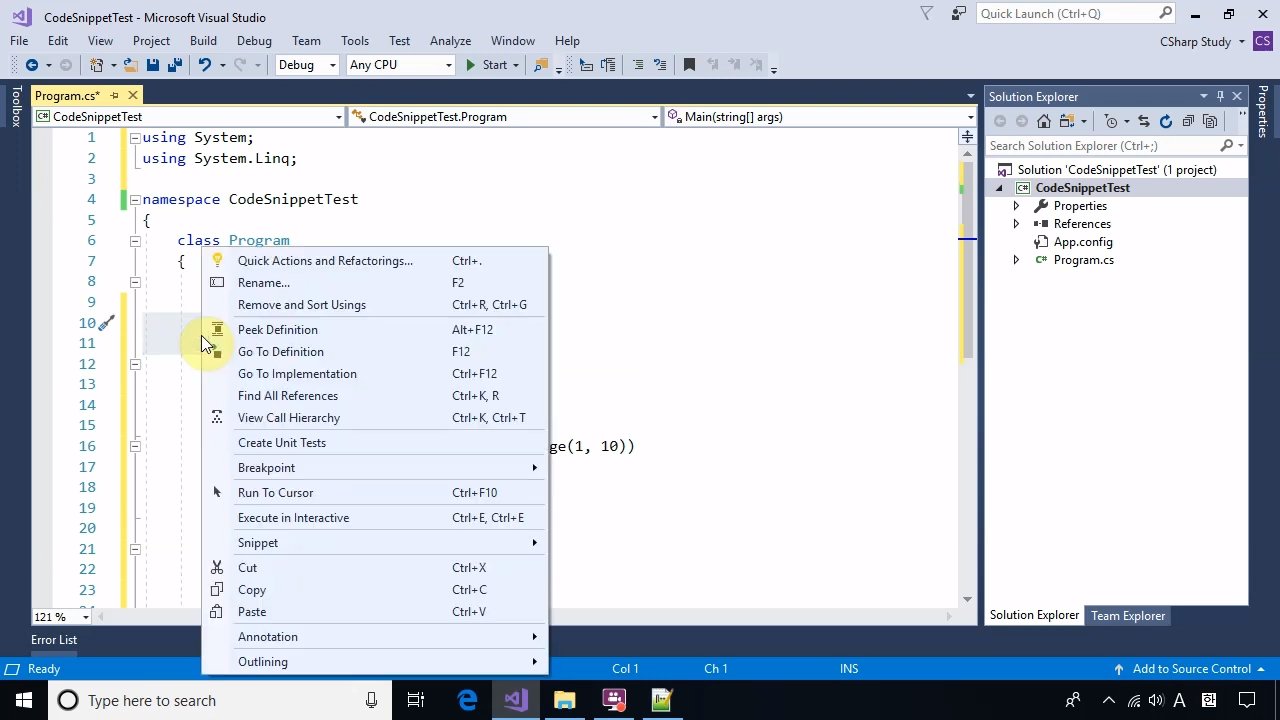
Task: Click the Pending Changes Filter clock icon
Action: (x=1111, y=121)
